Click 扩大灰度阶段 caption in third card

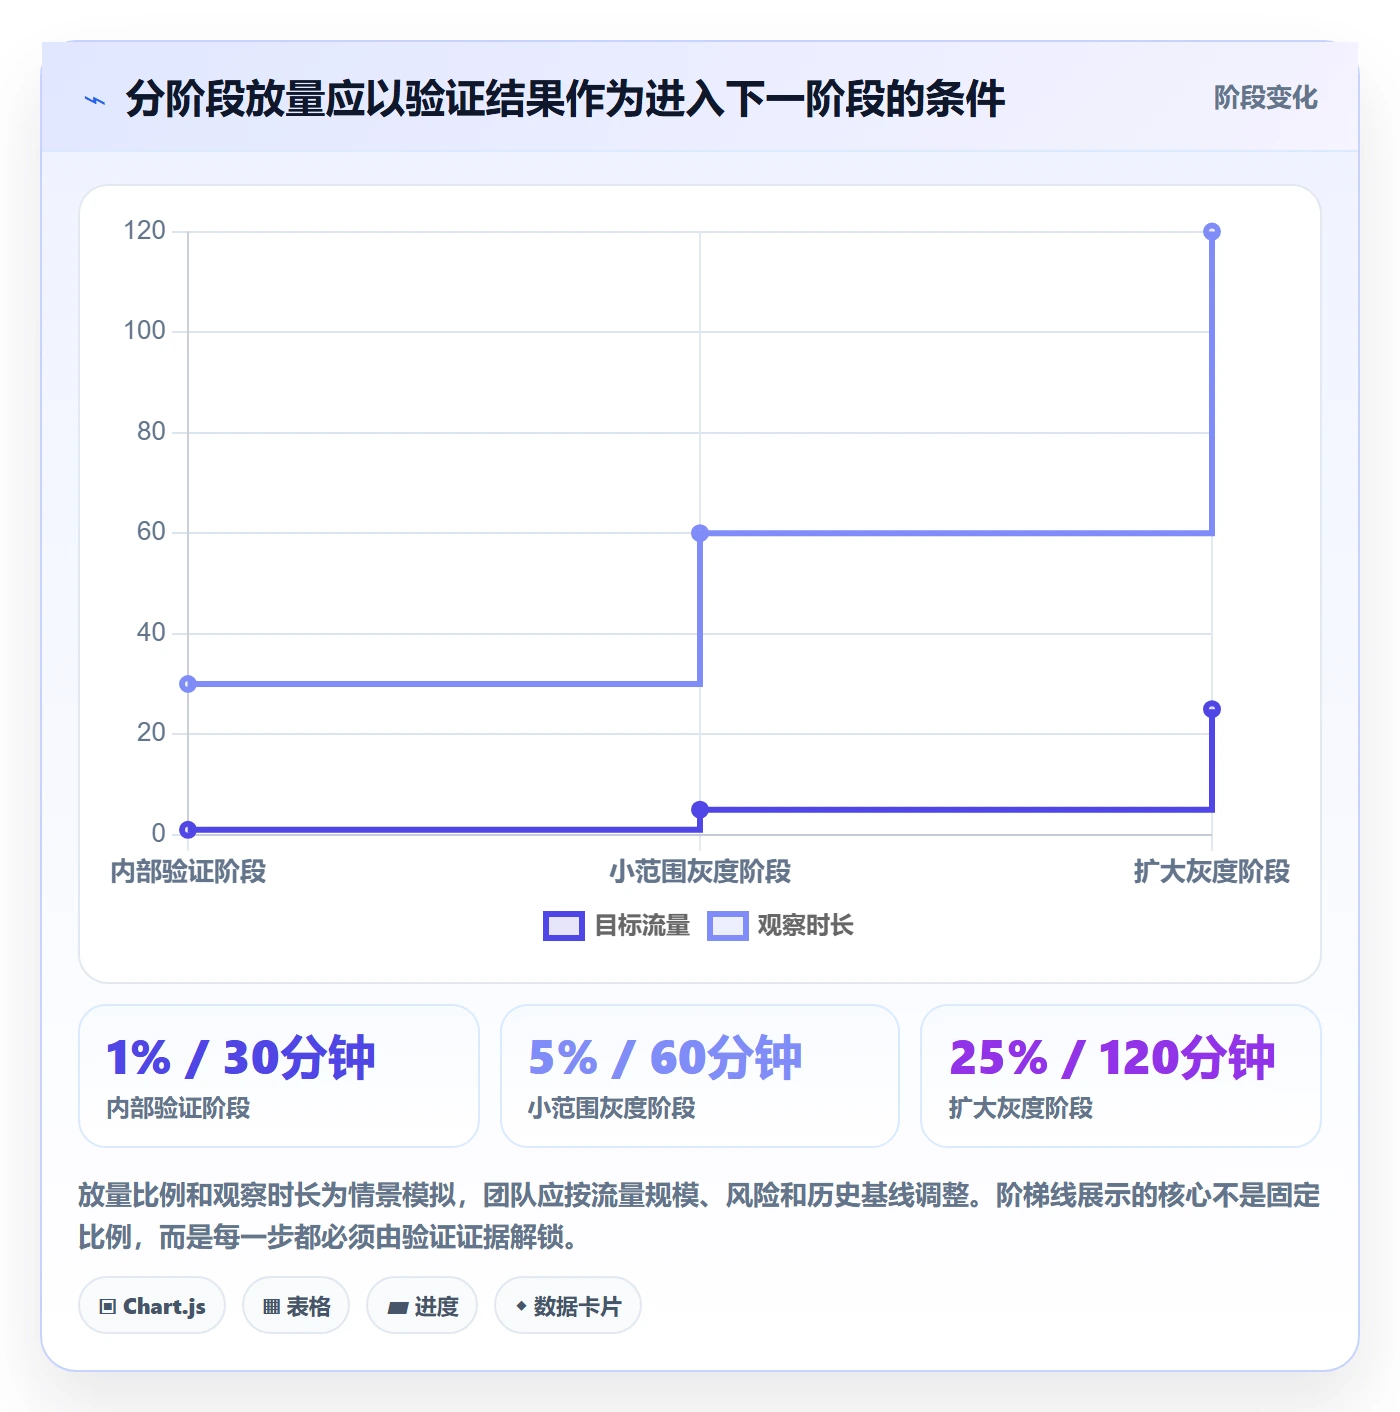click(x=1020, y=1109)
